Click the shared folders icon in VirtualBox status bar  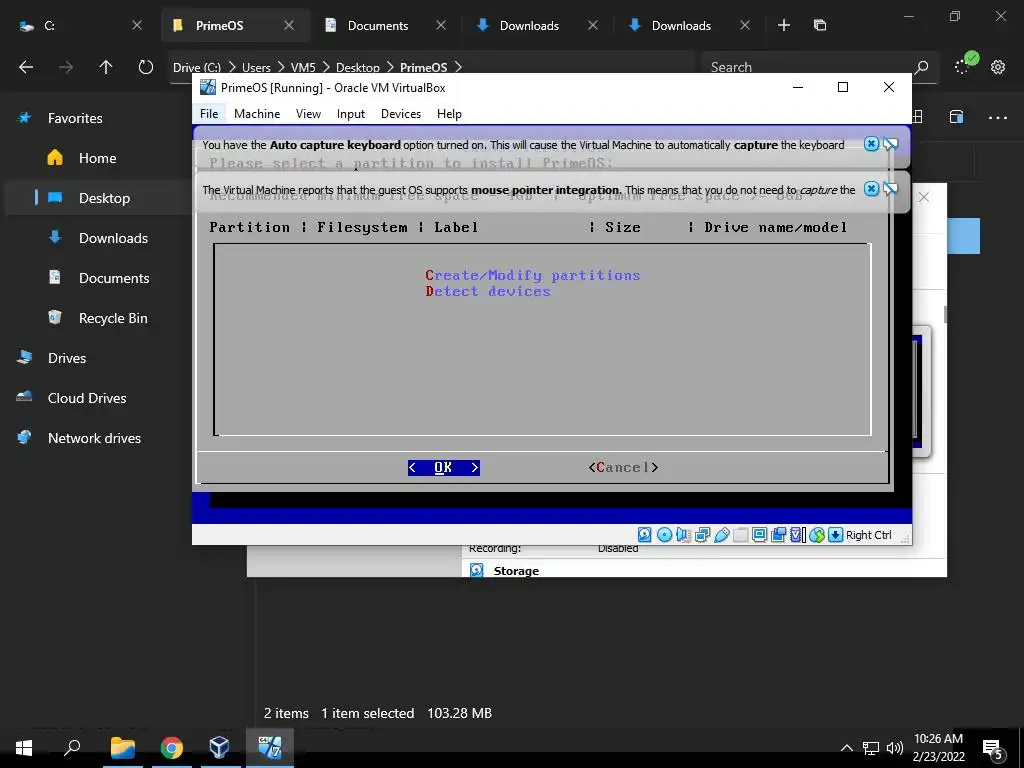click(x=741, y=535)
